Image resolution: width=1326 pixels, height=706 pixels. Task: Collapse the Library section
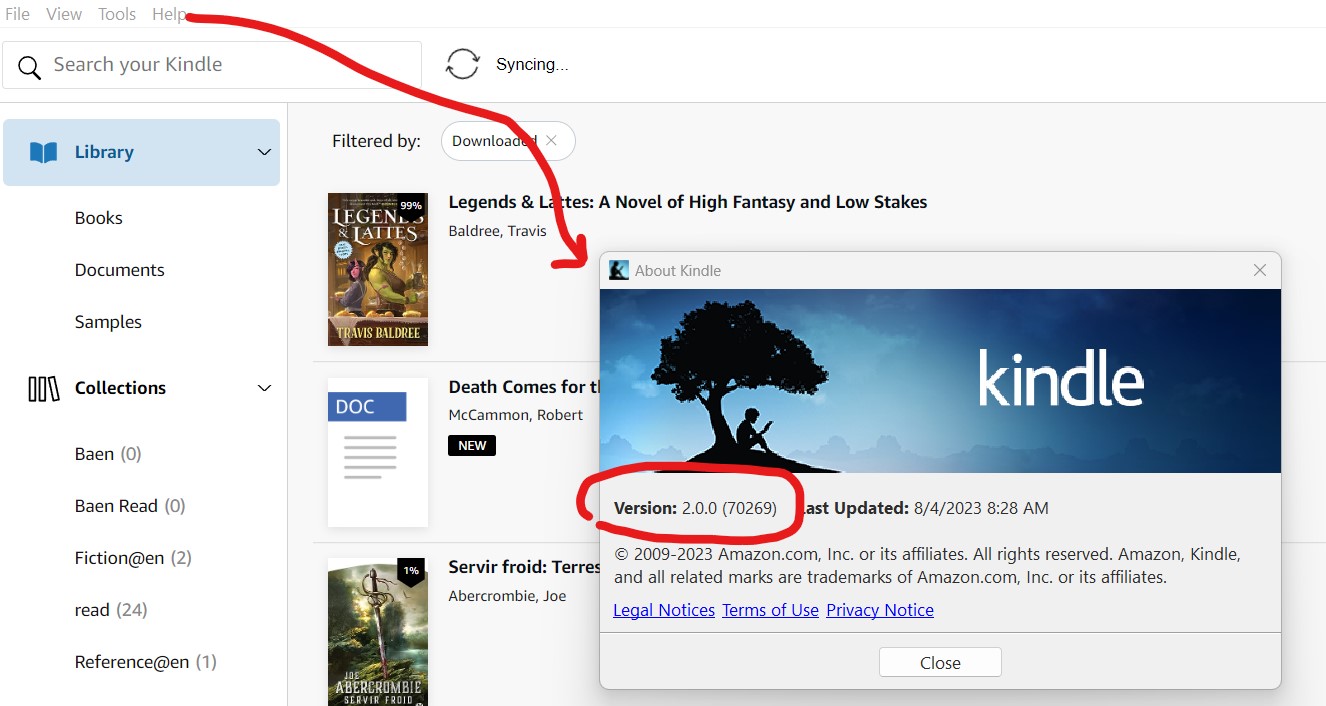pyautogui.click(x=263, y=152)
